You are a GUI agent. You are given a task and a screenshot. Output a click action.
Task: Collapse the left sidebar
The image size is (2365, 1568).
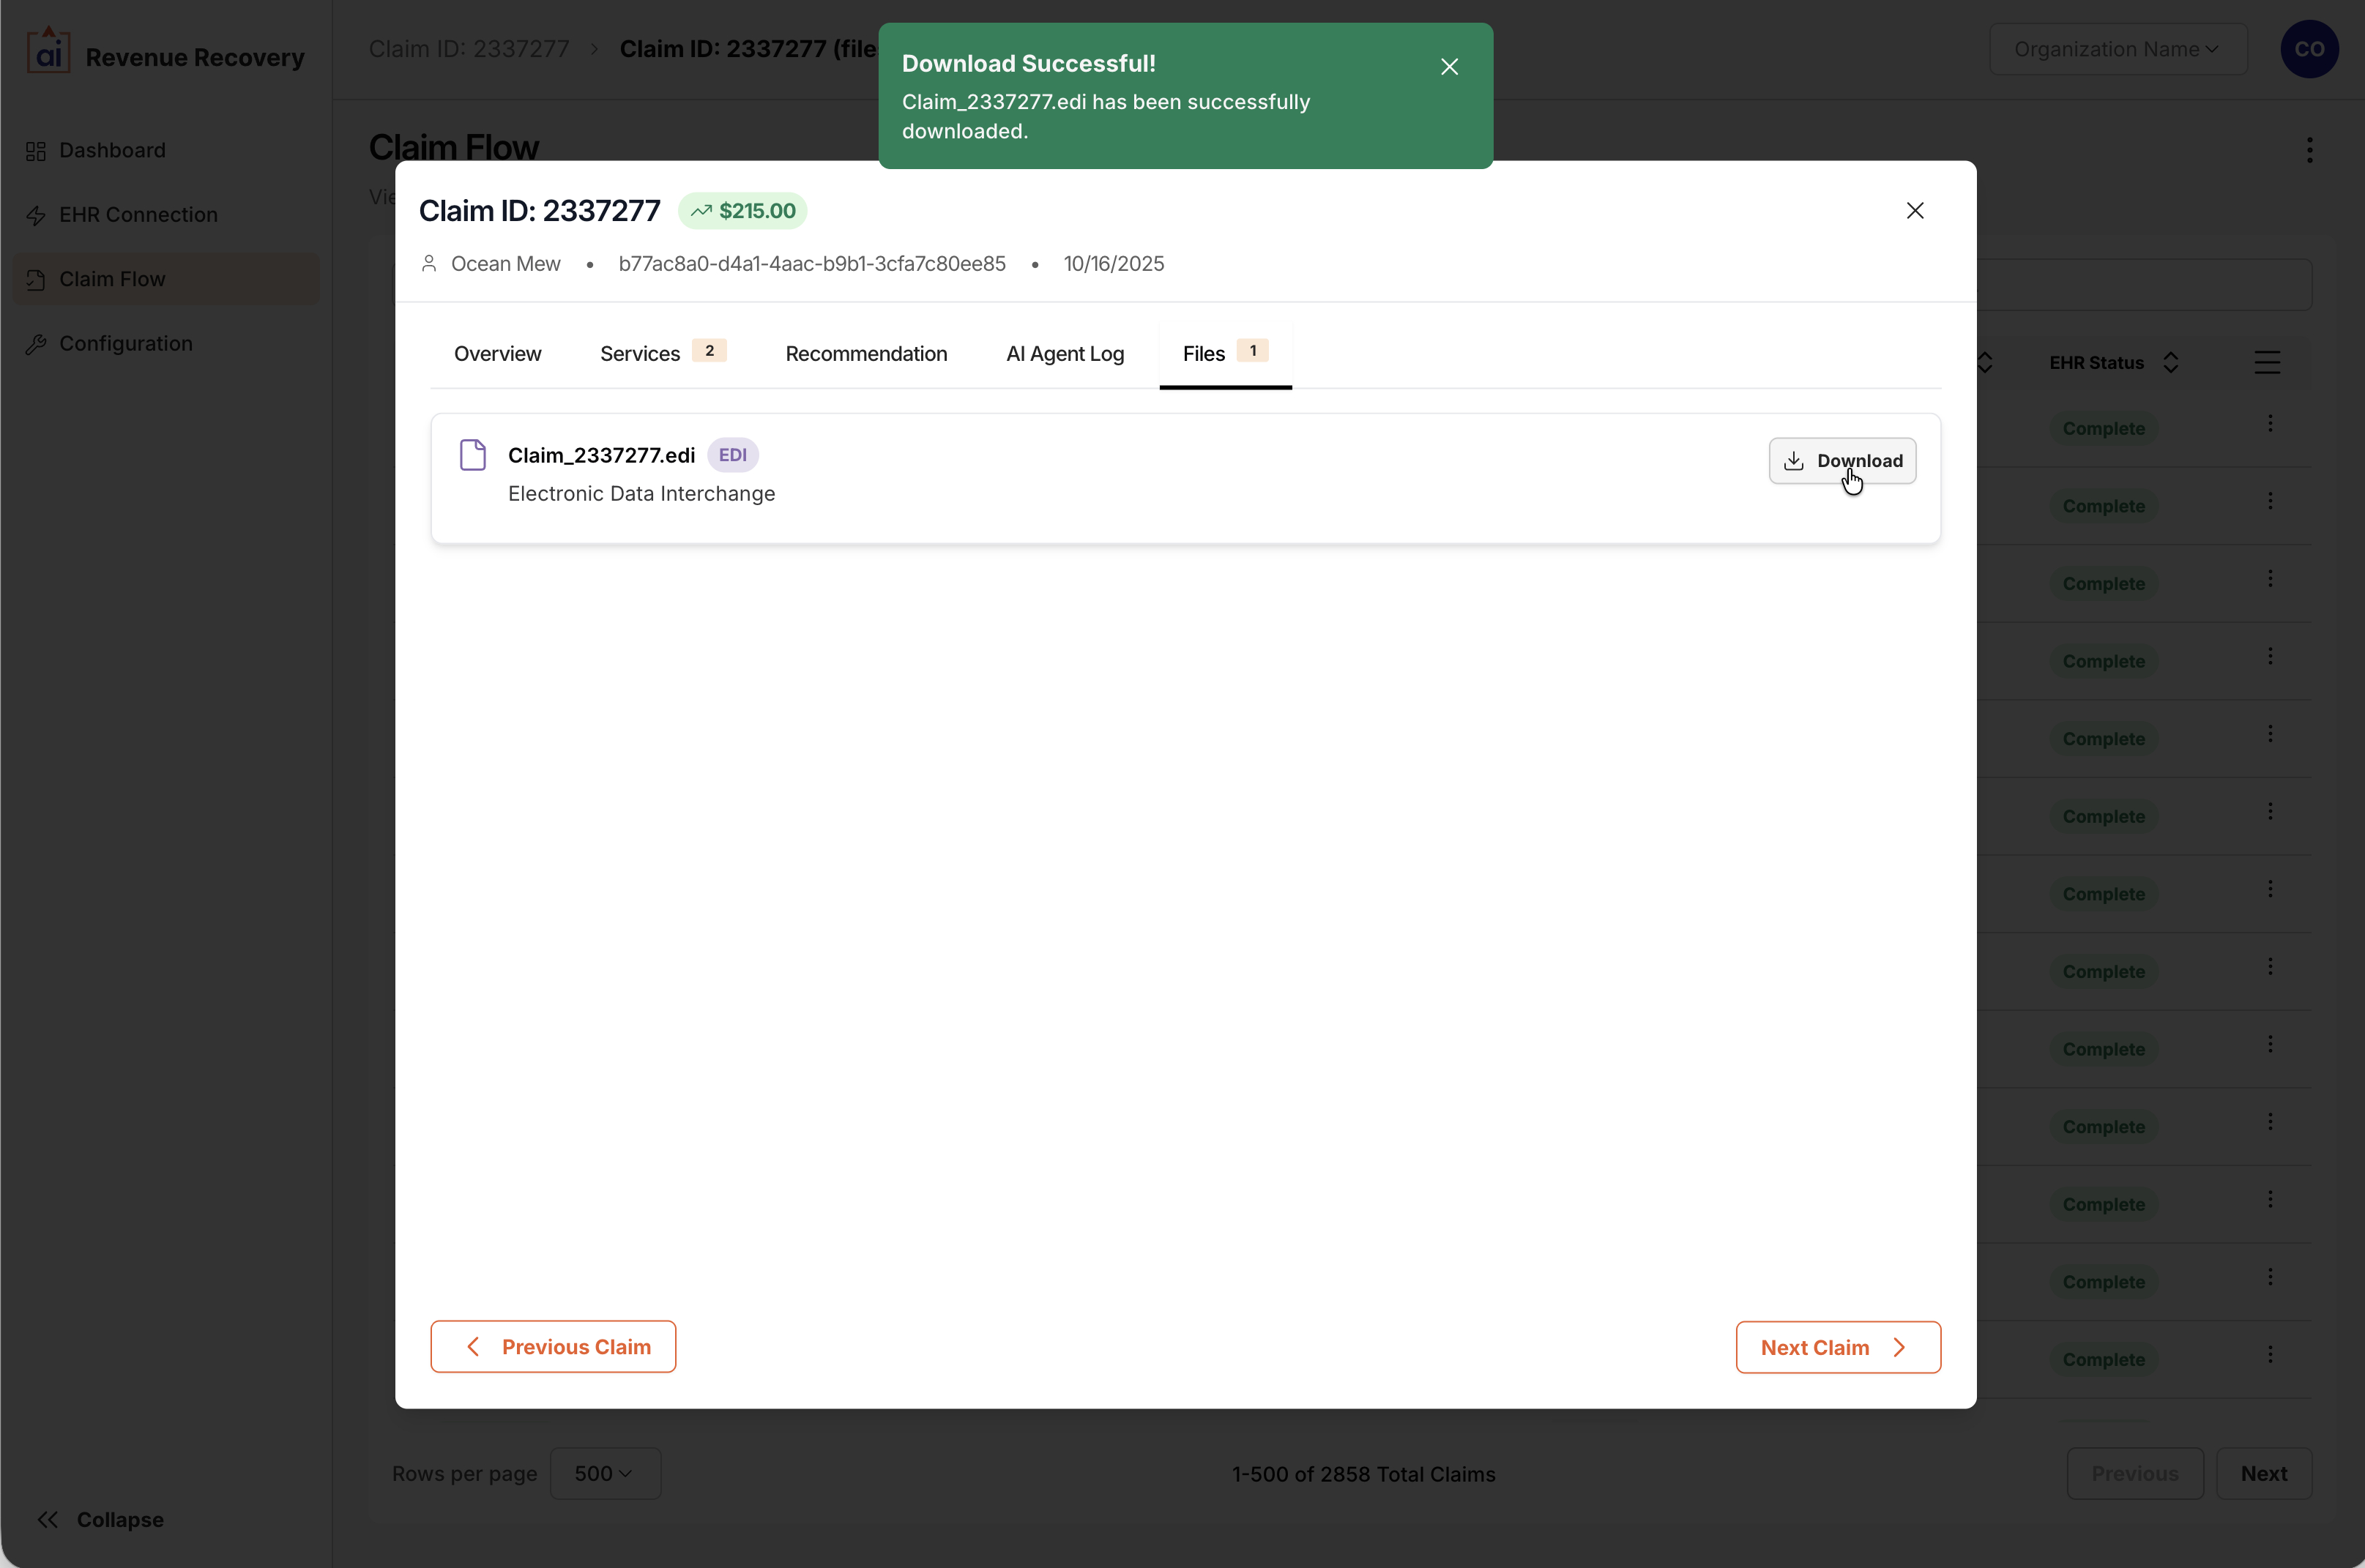(100, 1519)
